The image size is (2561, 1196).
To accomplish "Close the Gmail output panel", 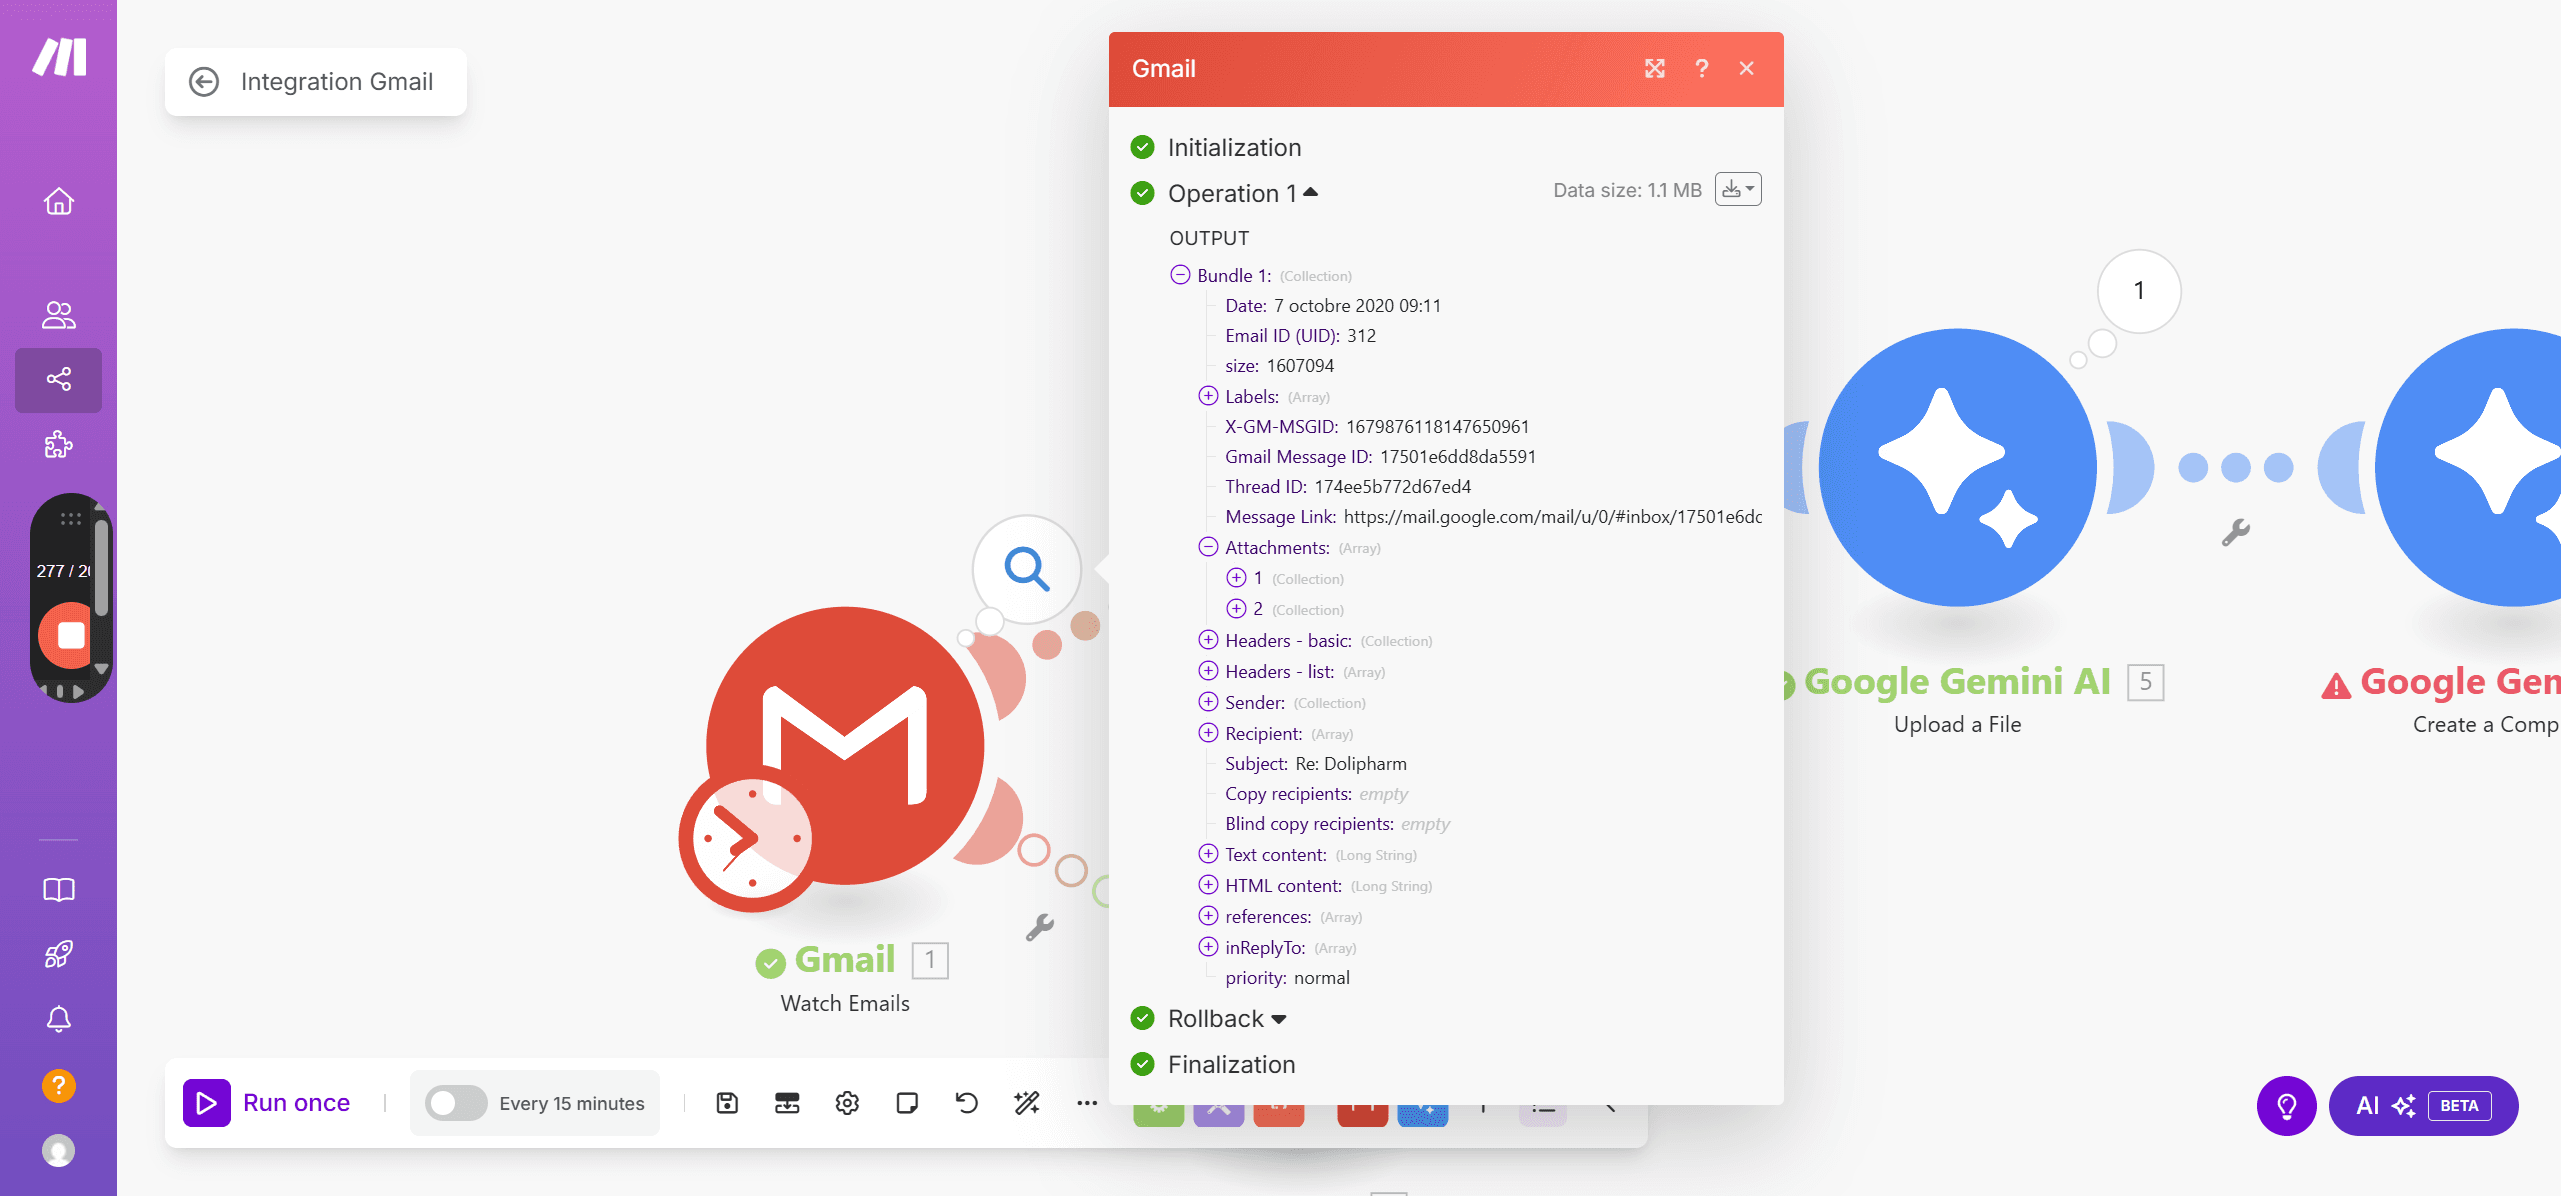I will [x=1747, y=69].
